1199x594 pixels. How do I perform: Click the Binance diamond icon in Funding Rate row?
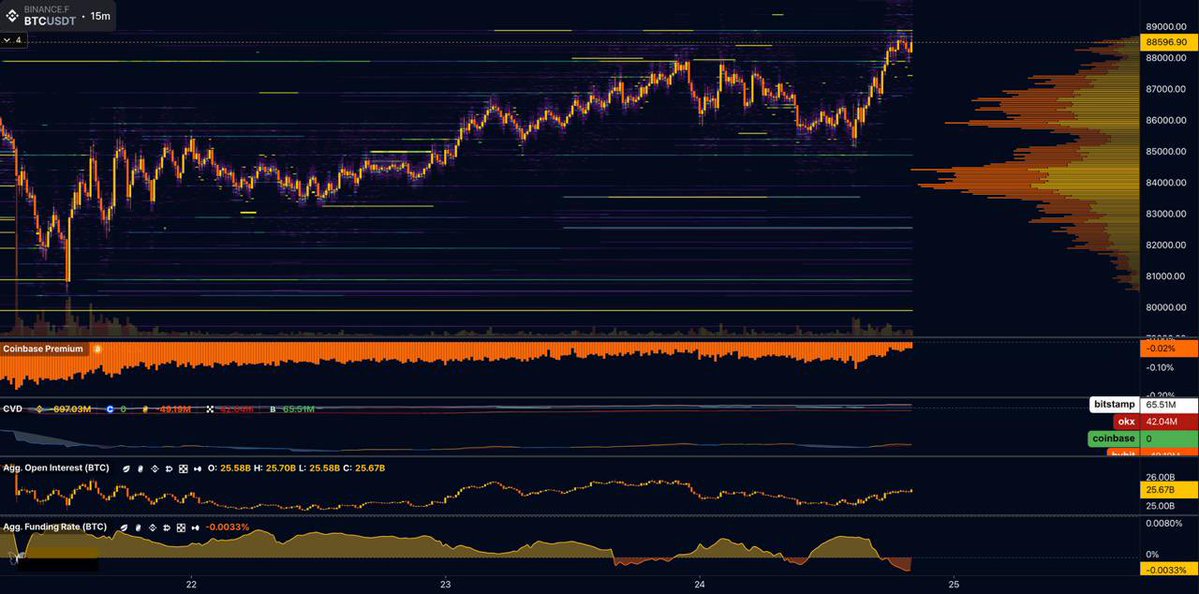click(152, 527)
